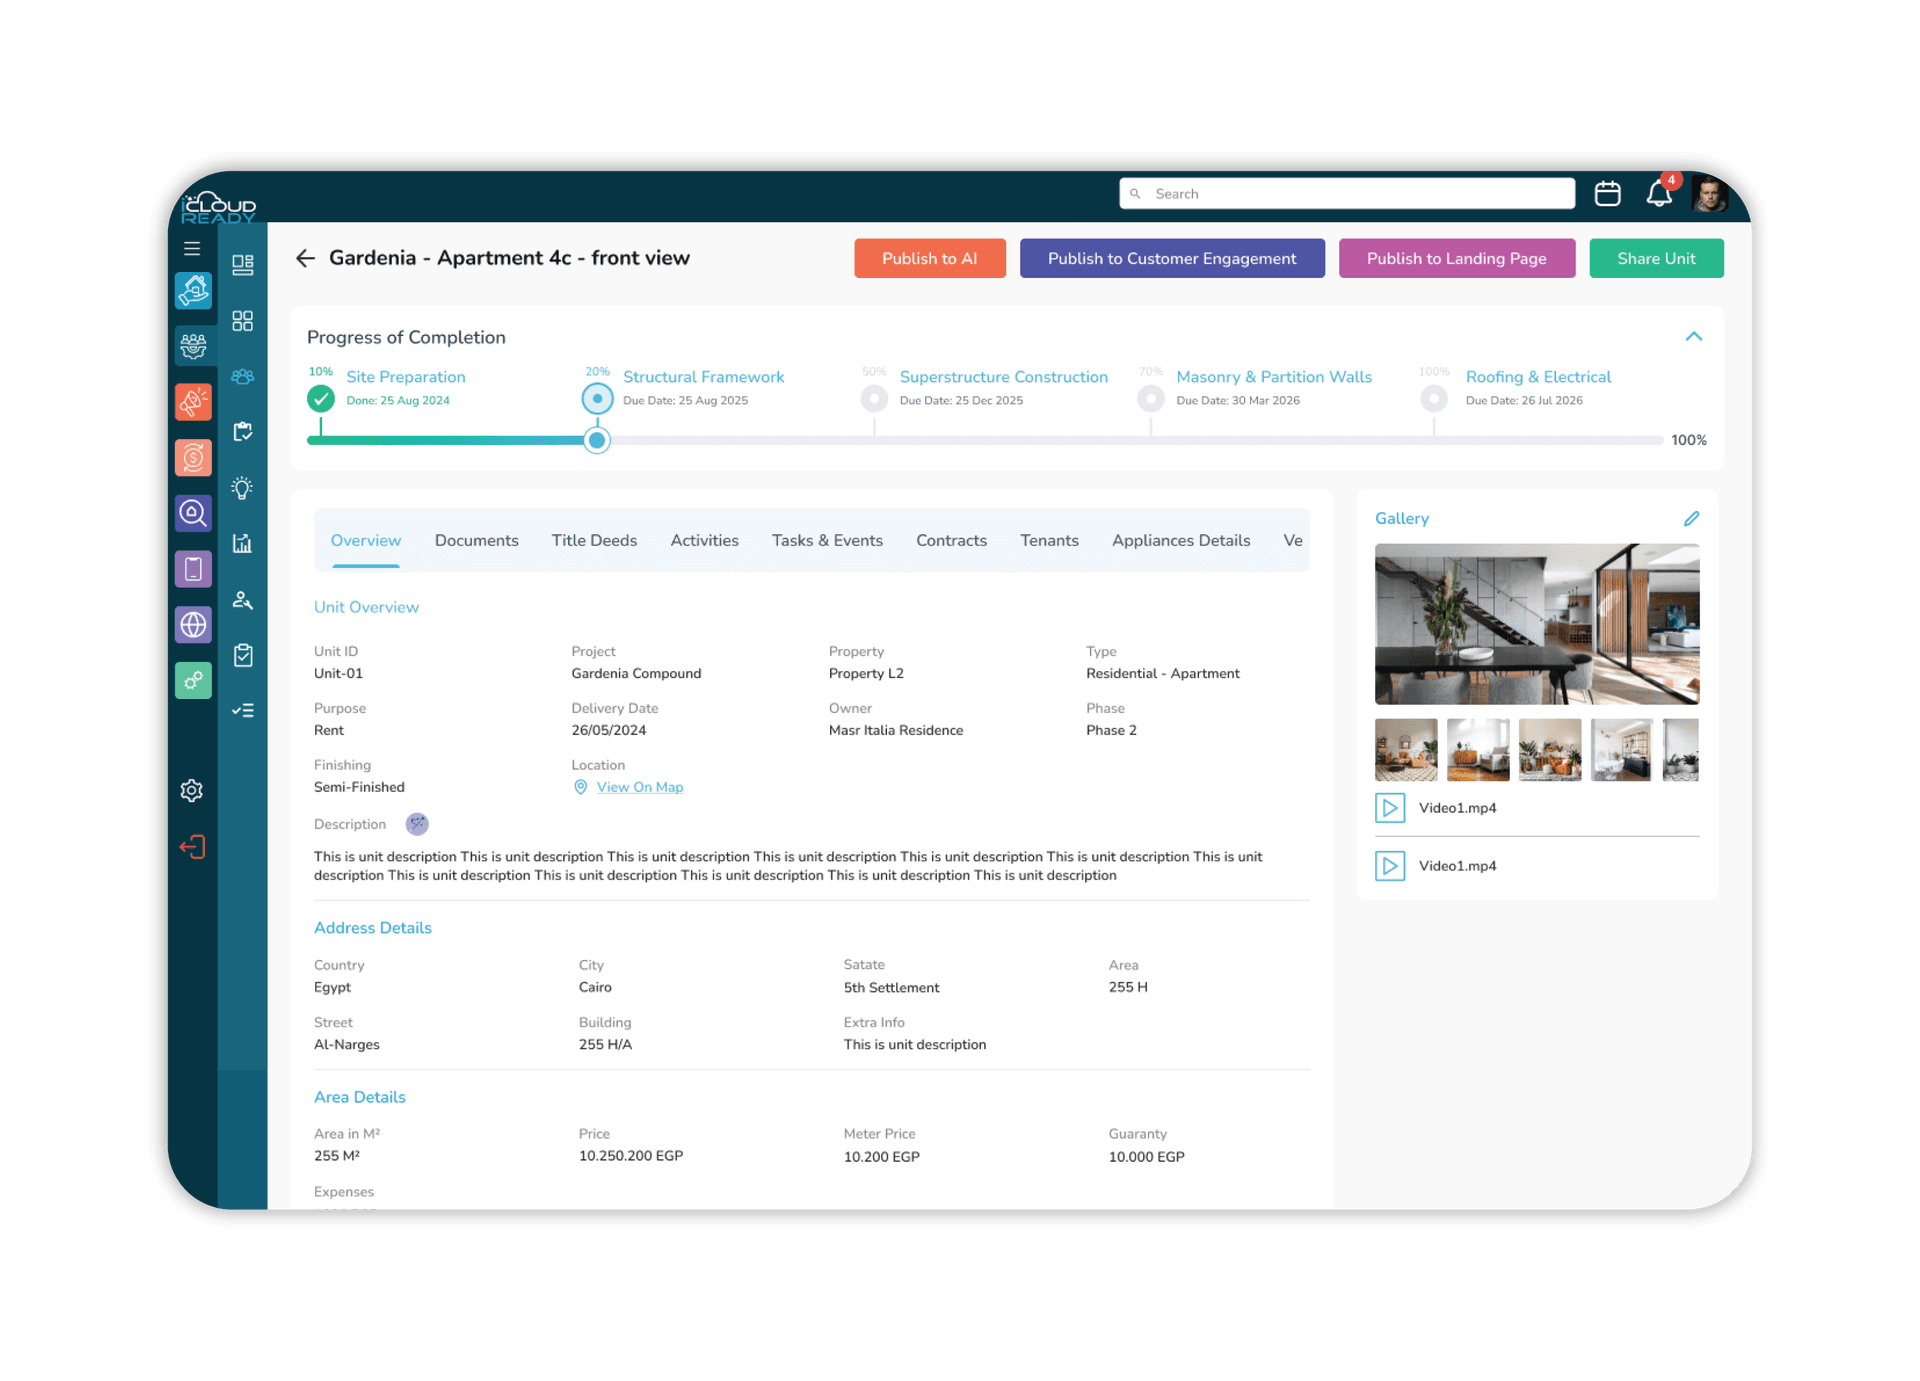The image size is (1920, 1381).
Task: Click the globe module in the sidebar
Action: coord(193,624)
